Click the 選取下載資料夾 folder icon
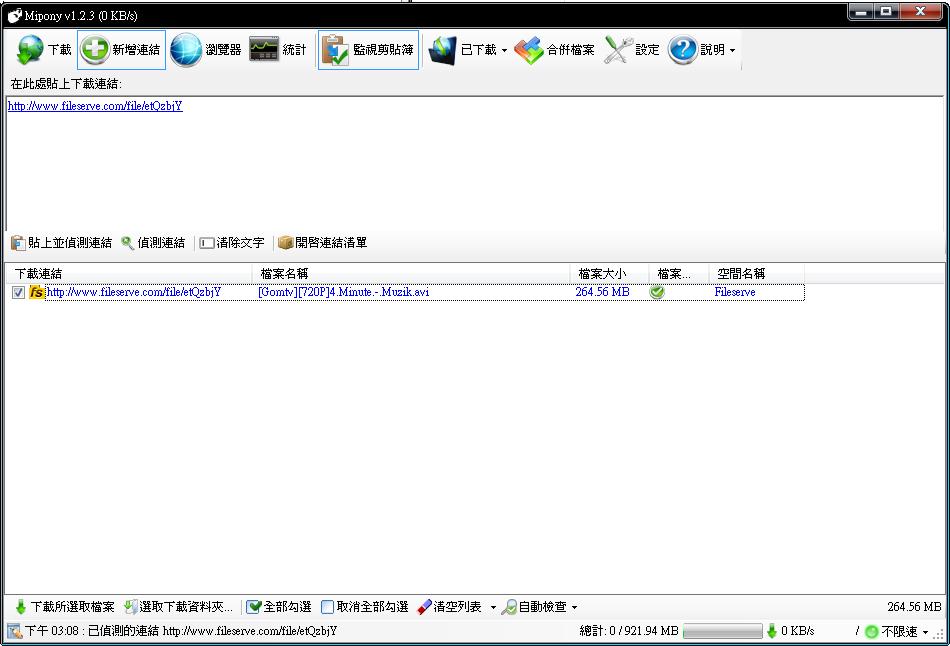Image resolution: width=950 pixels, height=646 pixels. (131, 607)
